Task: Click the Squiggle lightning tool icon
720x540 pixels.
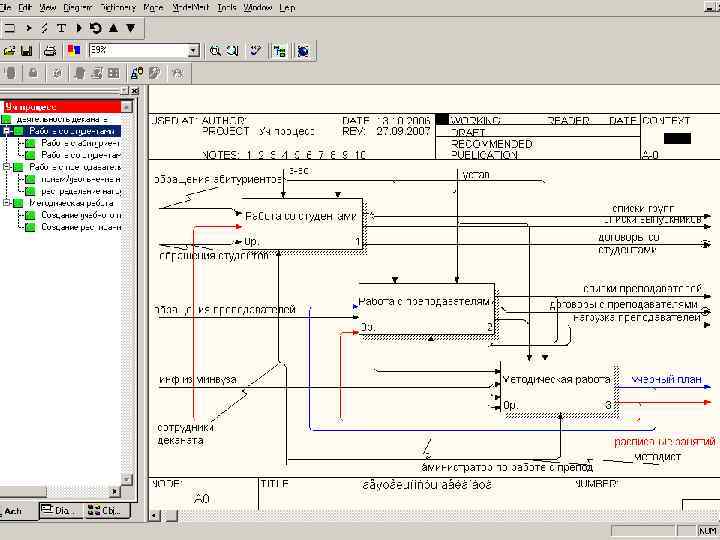Action: [x=45, y=28]
